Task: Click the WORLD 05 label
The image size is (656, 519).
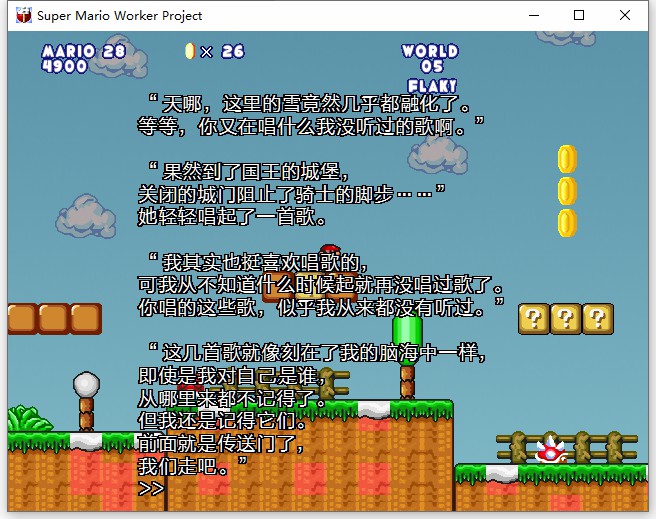Action: tap(430, 59)
